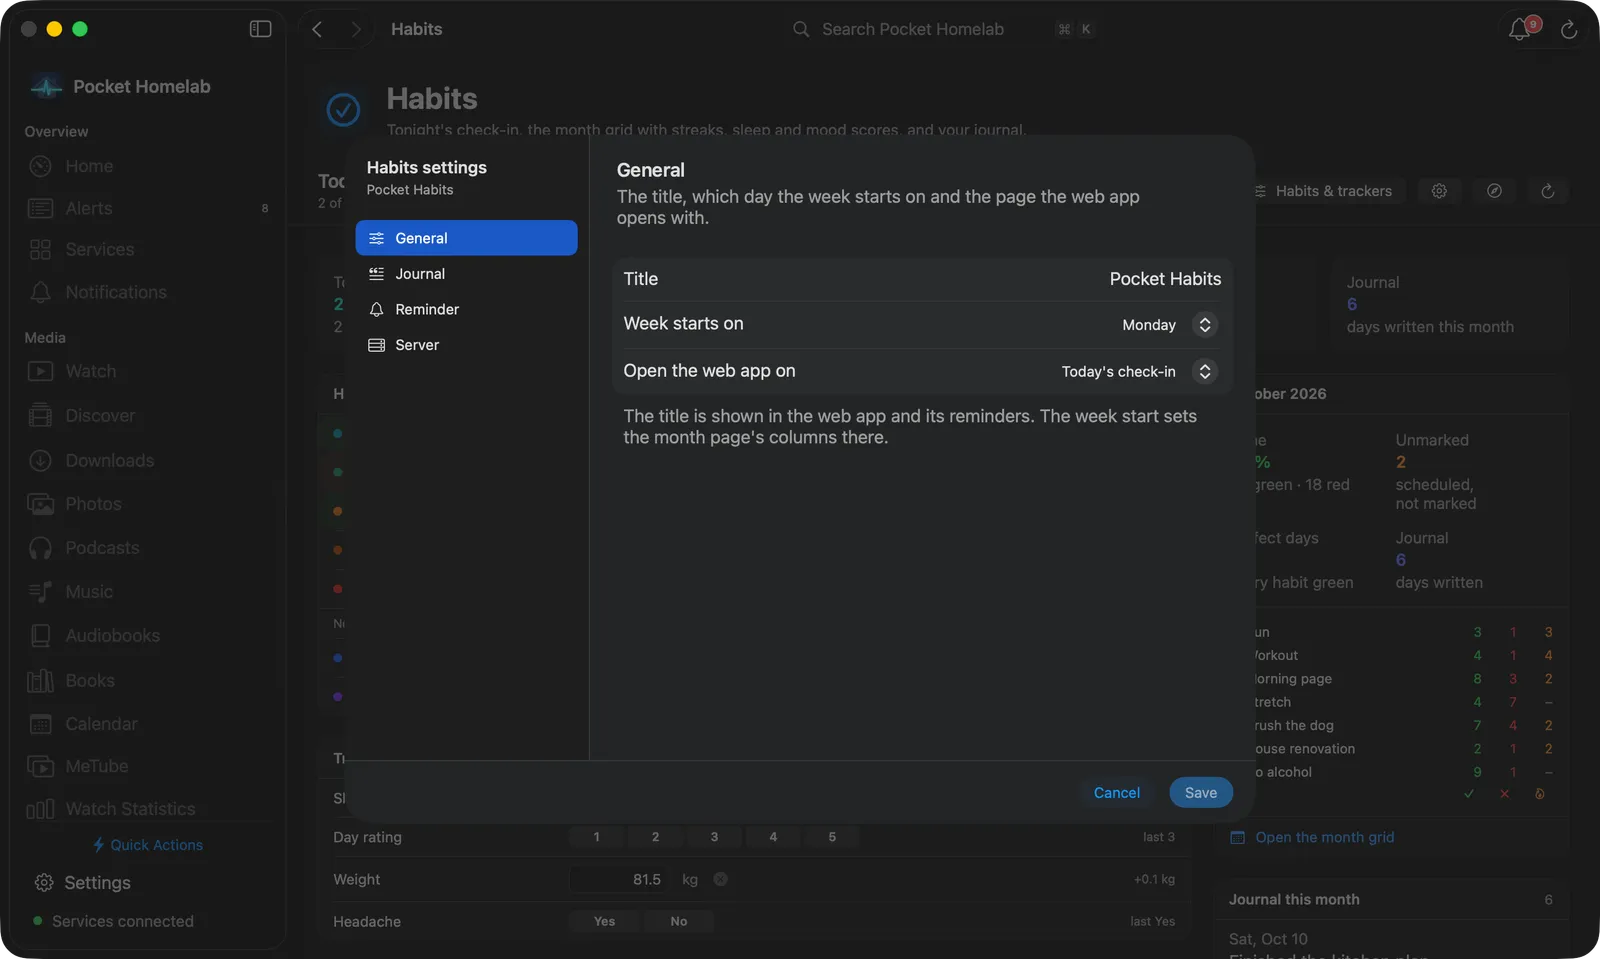Click the Quick Actions link
Screen dimensions: 1600x959
click(x=148, y=845)
